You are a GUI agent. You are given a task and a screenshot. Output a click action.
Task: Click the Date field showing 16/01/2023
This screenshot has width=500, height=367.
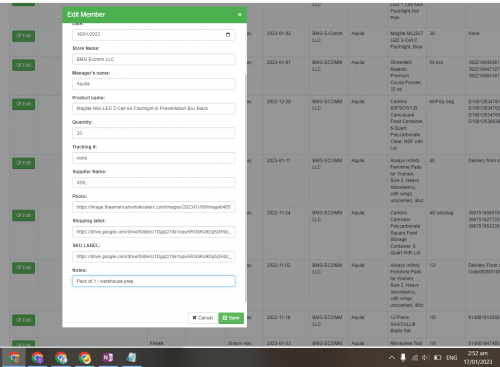153,35
